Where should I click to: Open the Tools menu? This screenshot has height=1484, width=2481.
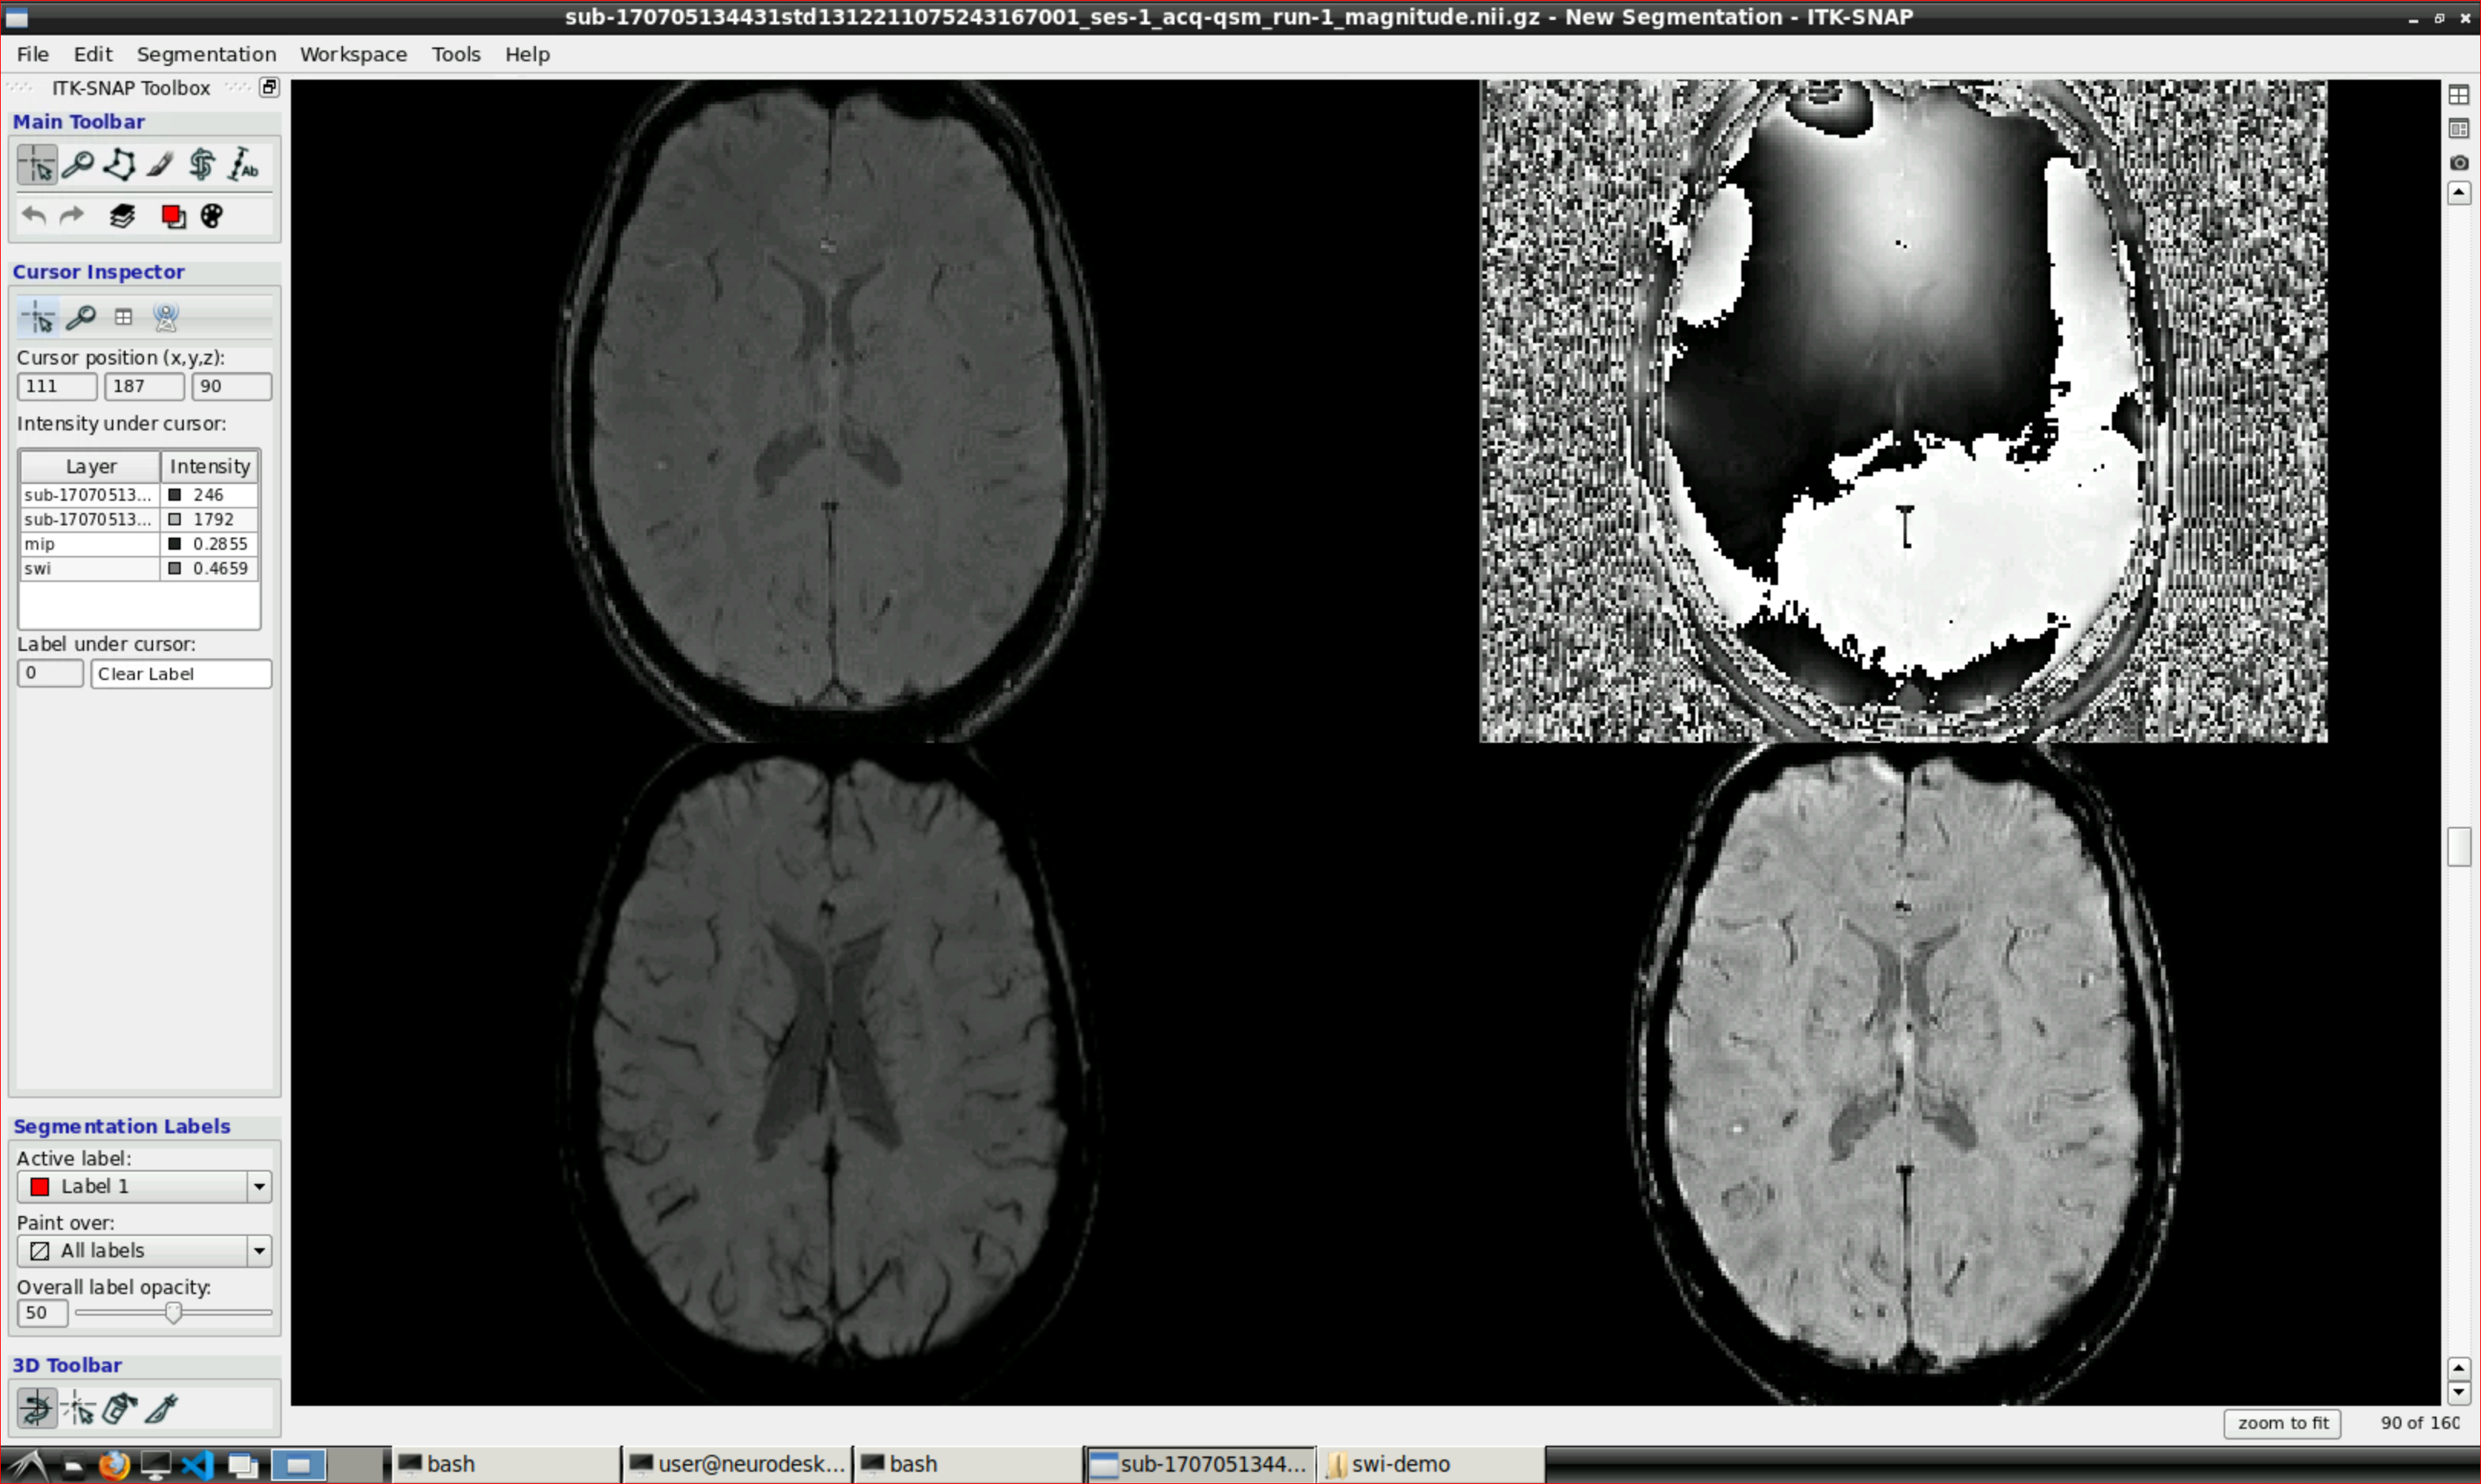point(456,54)
